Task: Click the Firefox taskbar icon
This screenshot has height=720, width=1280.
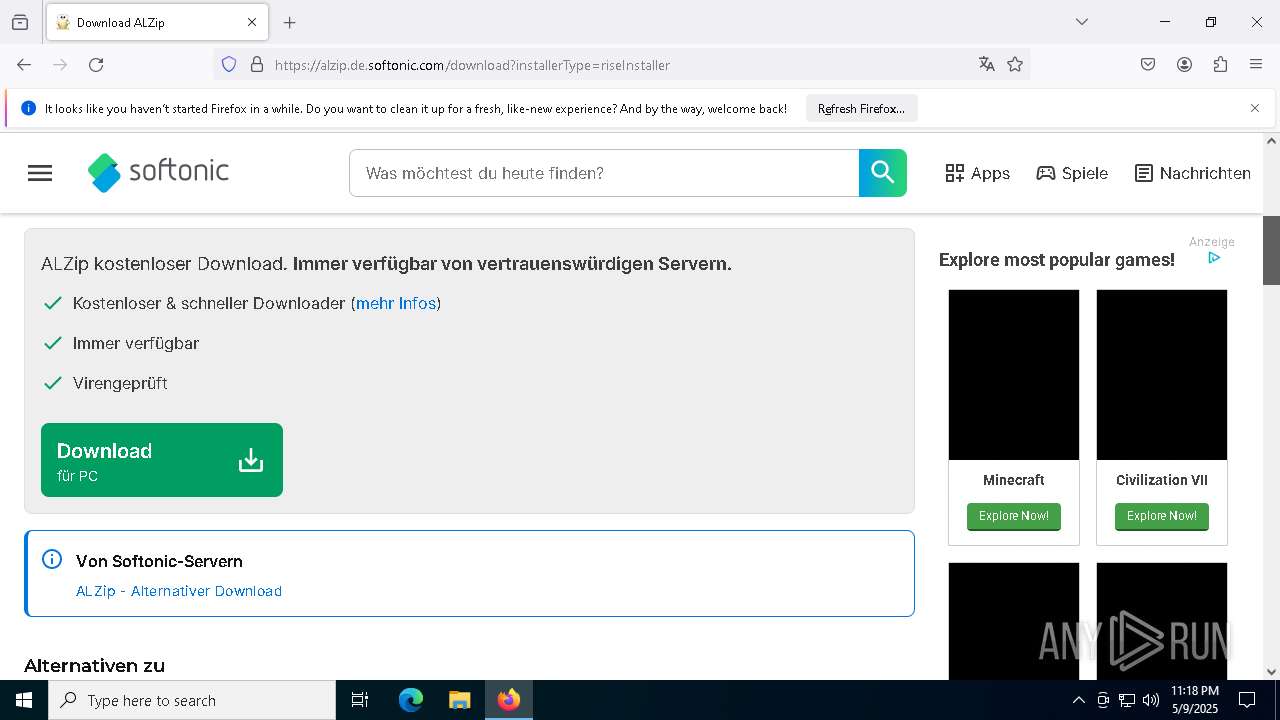Action: (x=509, y=700)
